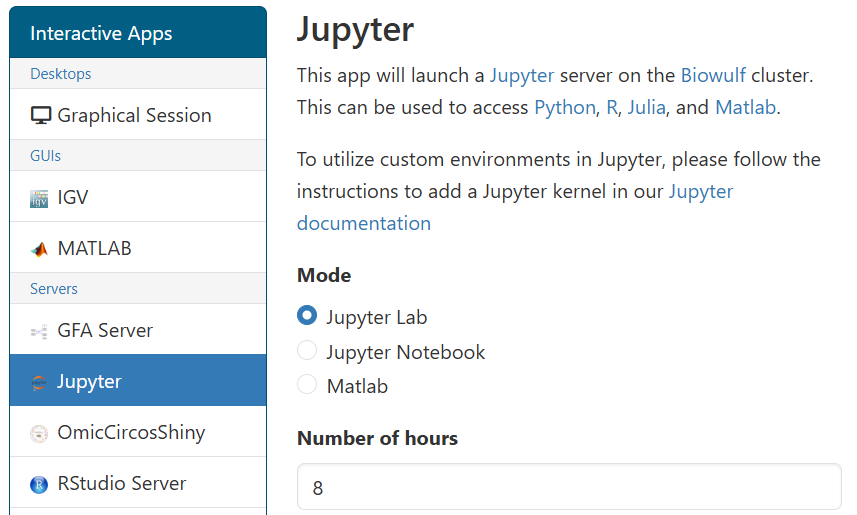The image size is (857, 515).
Task: Open Graphical Session from sidebar
Action: [134, 115]
